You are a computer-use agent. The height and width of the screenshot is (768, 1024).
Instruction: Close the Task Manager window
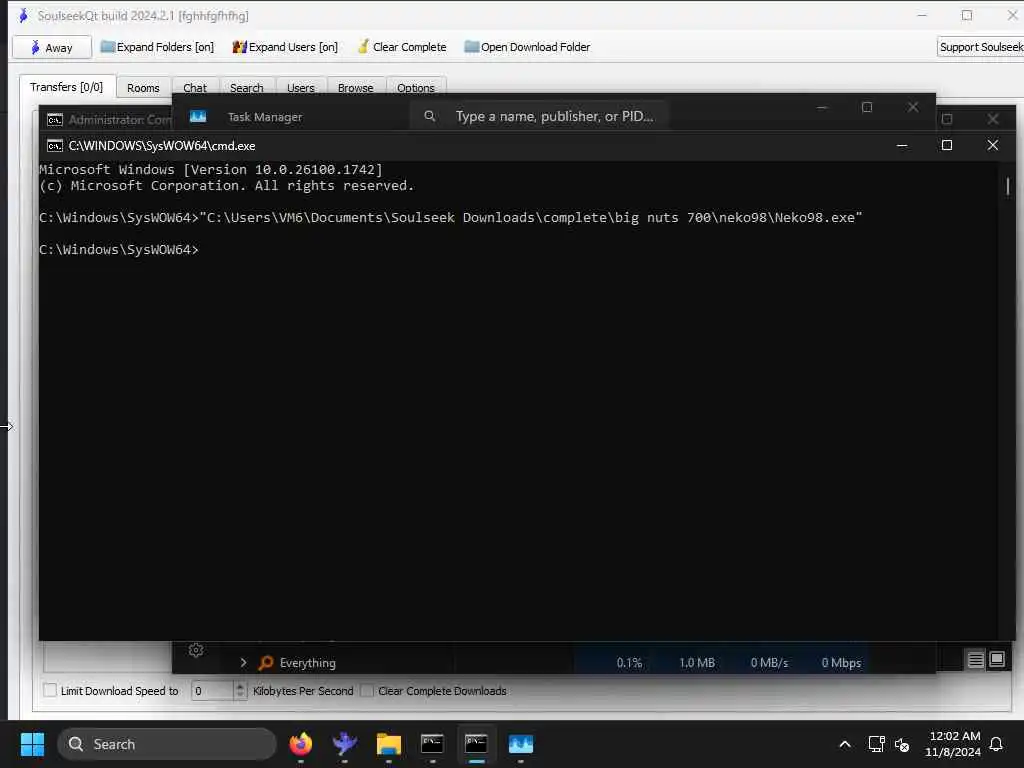(913, 107)
